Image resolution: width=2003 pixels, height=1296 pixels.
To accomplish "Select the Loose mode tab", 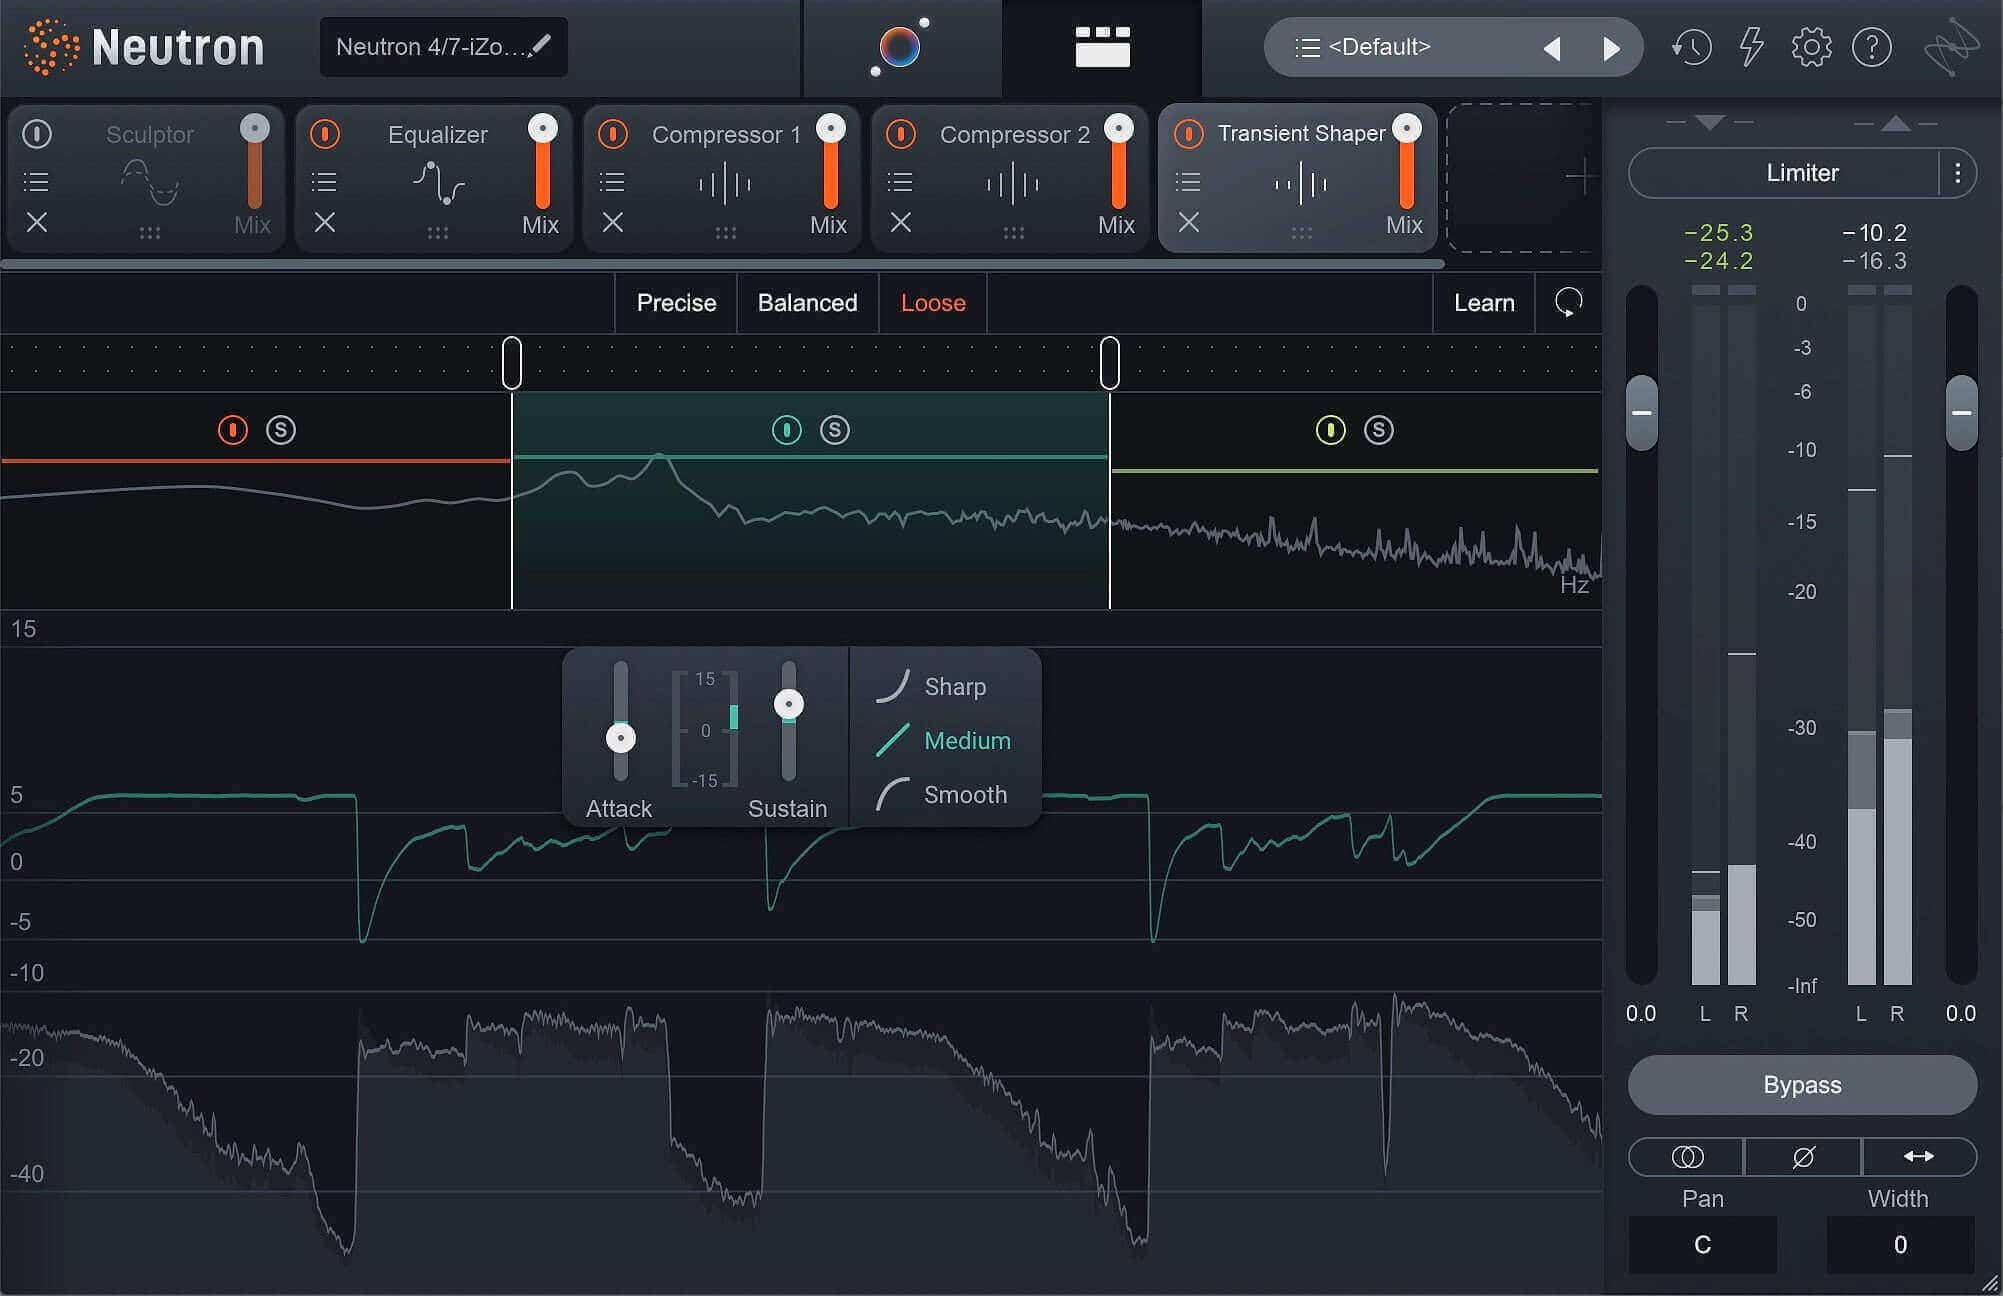I will (x=933, y=303).
